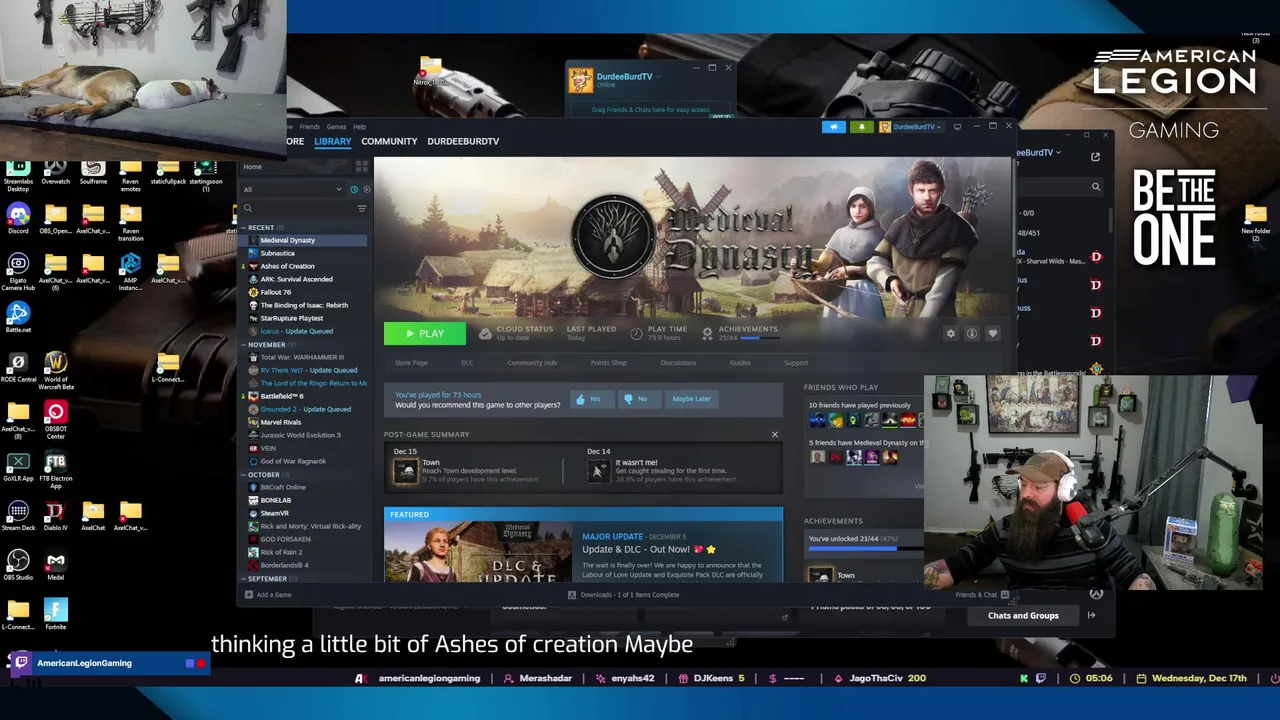This screenshot has width=1280, height=720.
Task: Open the RODE Central shortcut
Action: (x=18, y=367)
